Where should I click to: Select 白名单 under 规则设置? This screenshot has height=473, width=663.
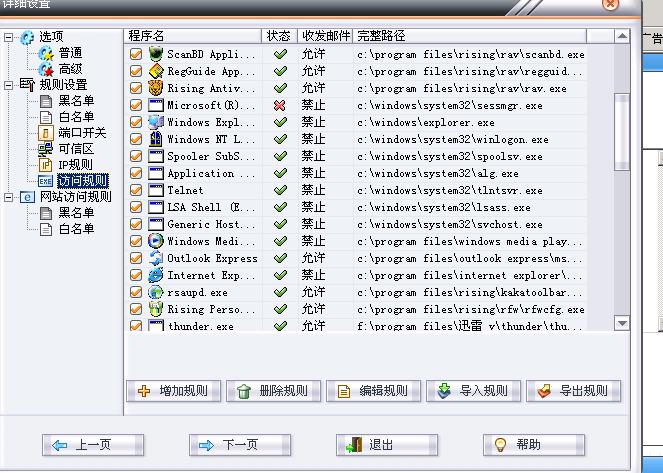76,117
